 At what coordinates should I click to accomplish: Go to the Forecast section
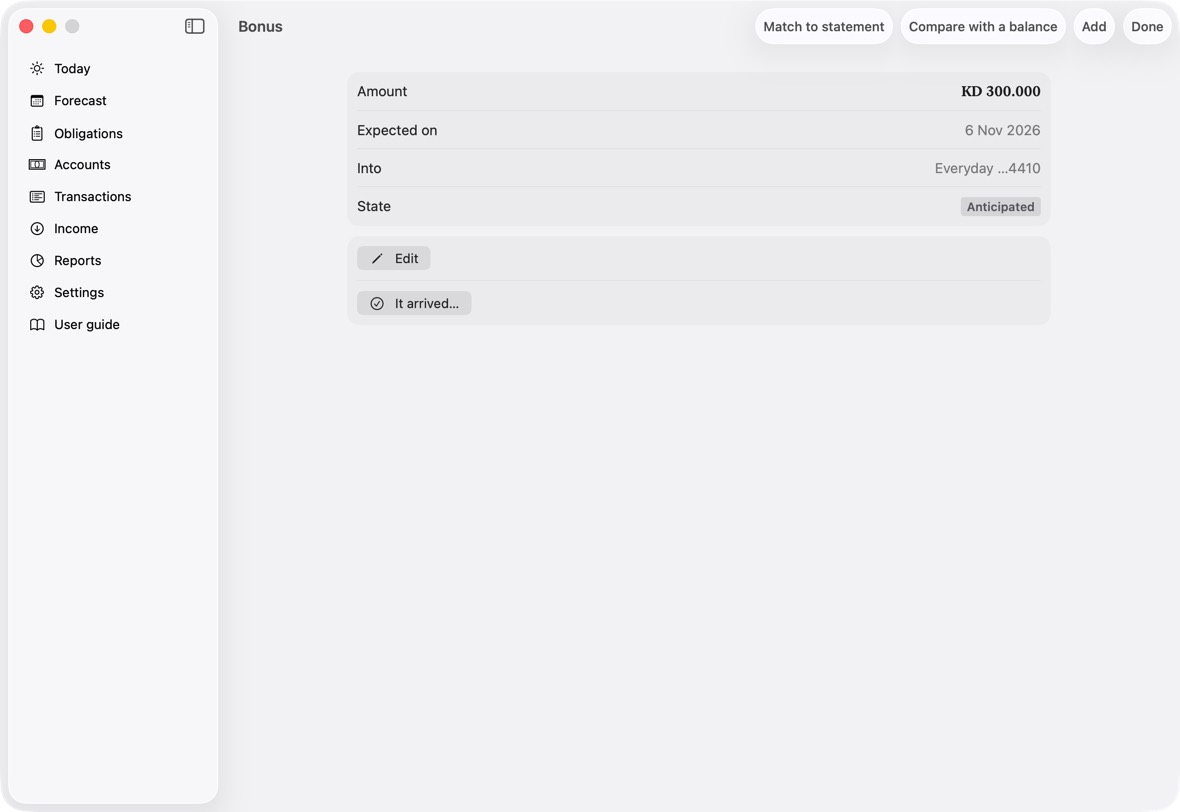[81, 101]
